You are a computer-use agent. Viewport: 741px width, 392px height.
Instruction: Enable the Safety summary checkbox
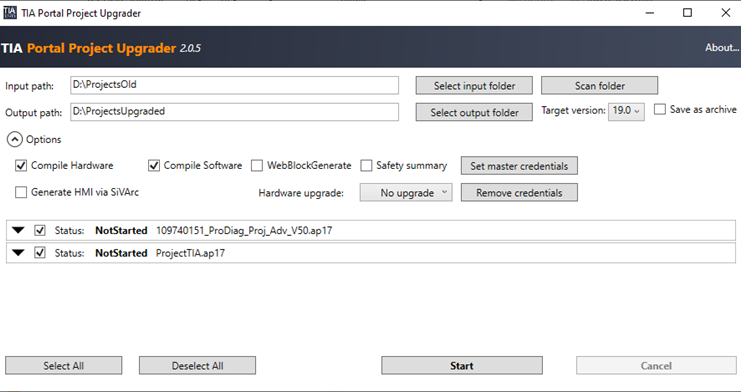coord(366,166)
